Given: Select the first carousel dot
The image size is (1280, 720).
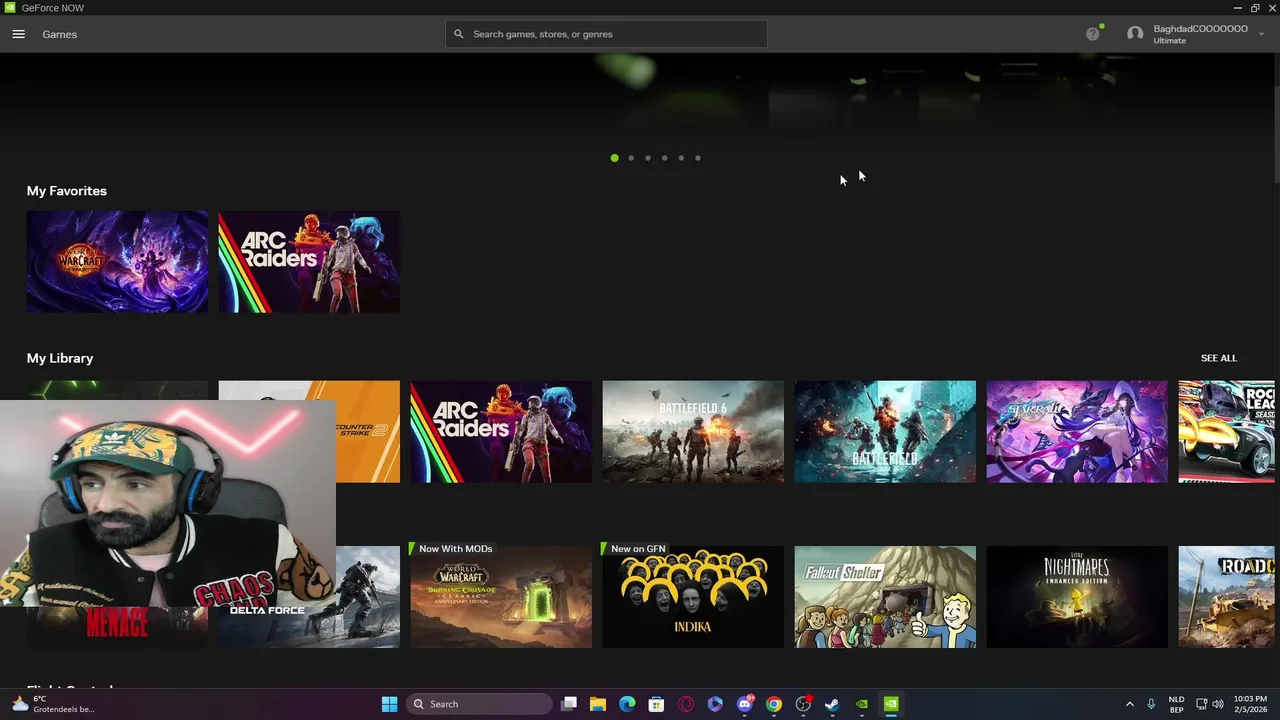Looking at the screenshot, I should tap(614, 158).
